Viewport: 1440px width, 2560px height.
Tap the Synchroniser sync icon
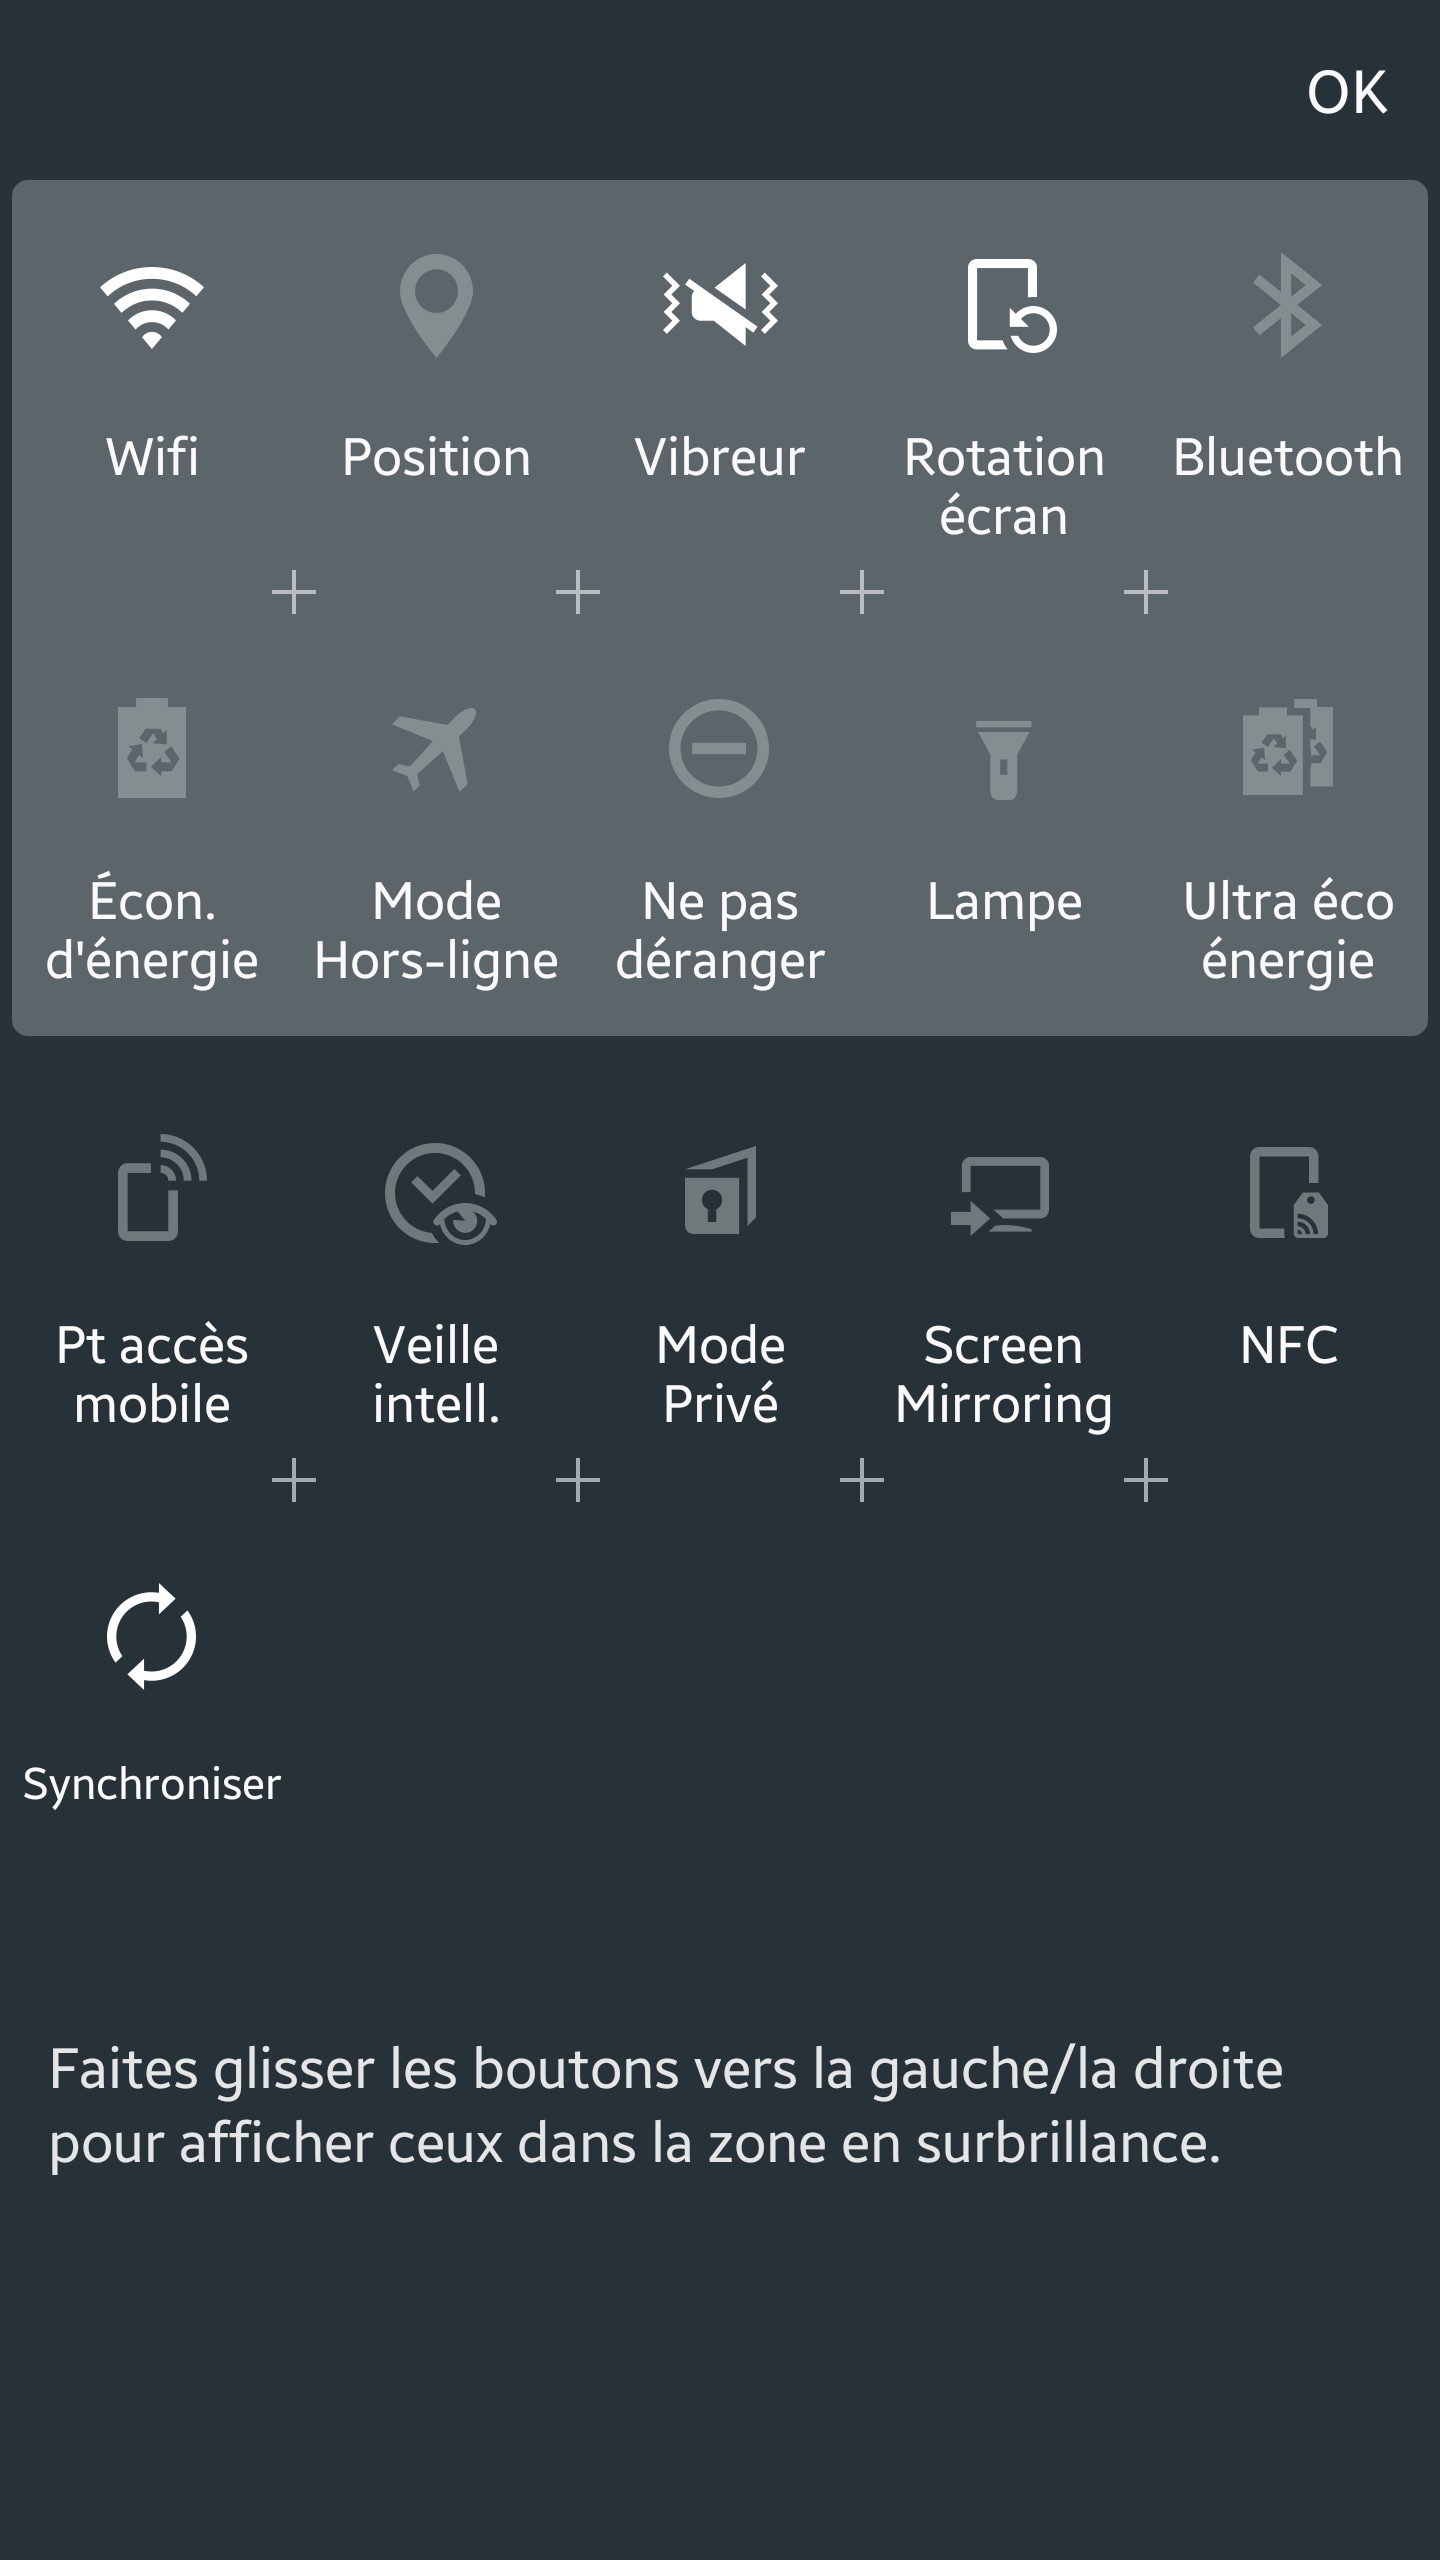coord(152,1637)
